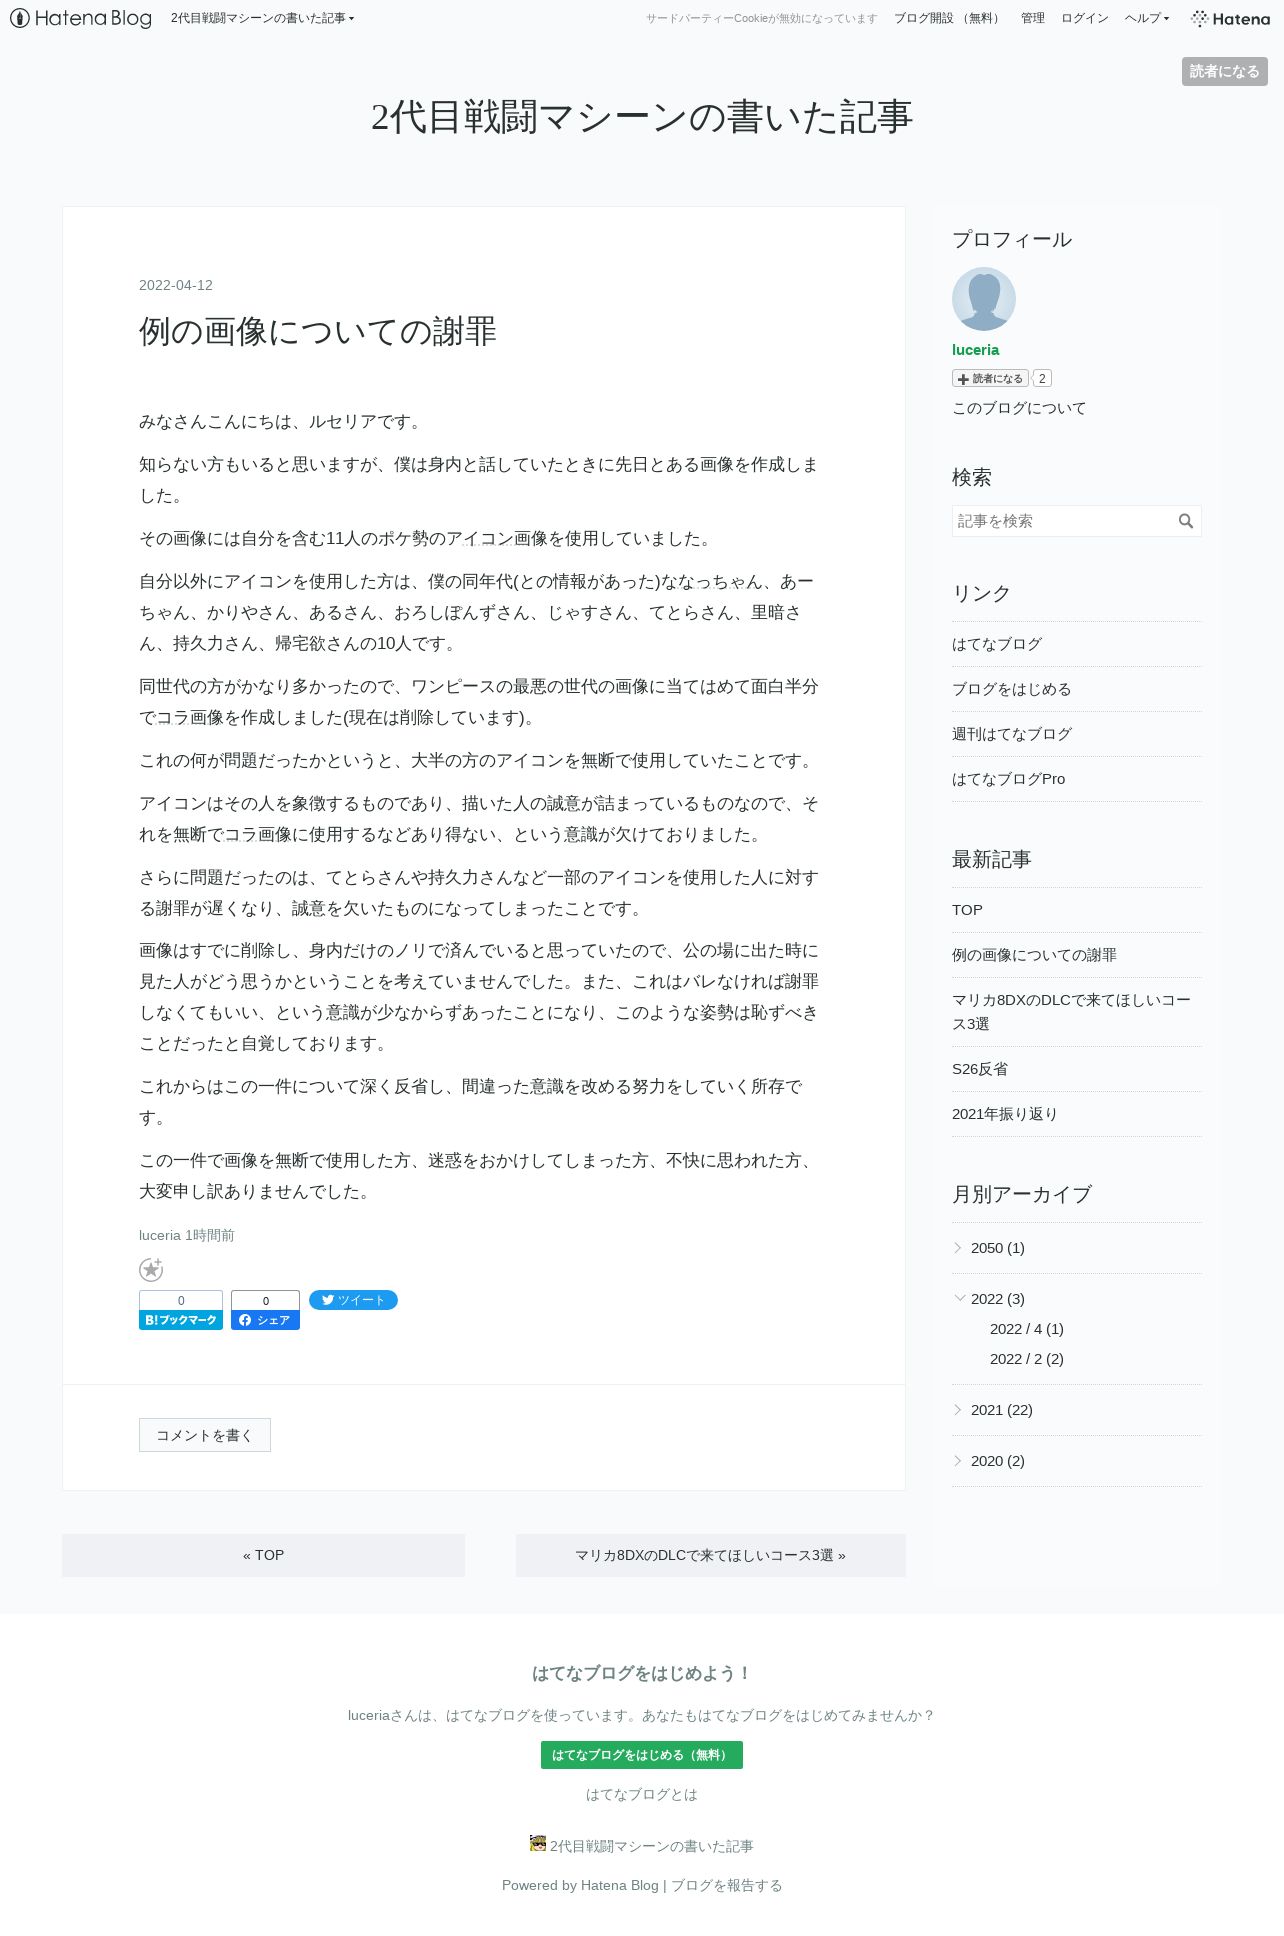Open 2022 / 4 (1) archive
The width and height of the screenshot is (1284, 1936).
[1027, 1329]
